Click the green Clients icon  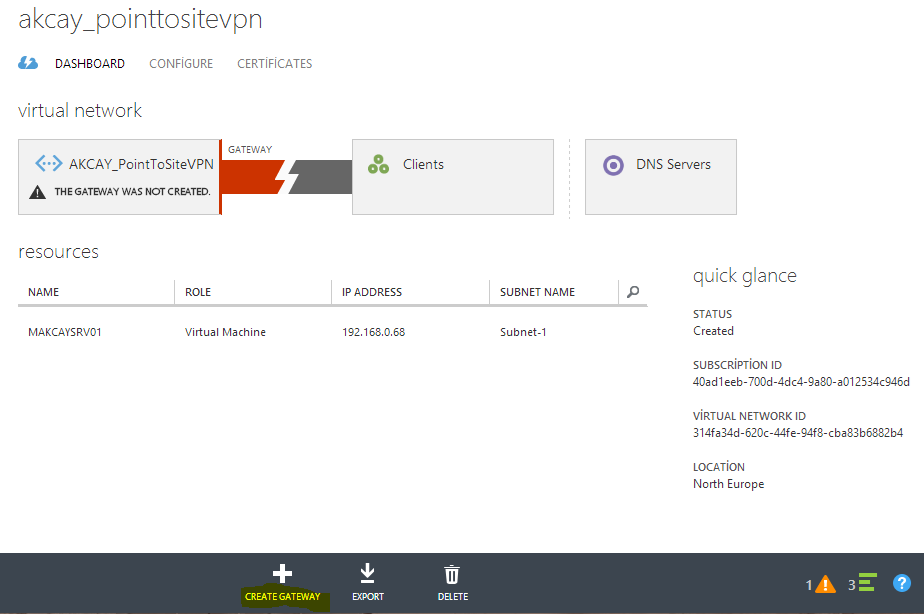click(378, 164)
